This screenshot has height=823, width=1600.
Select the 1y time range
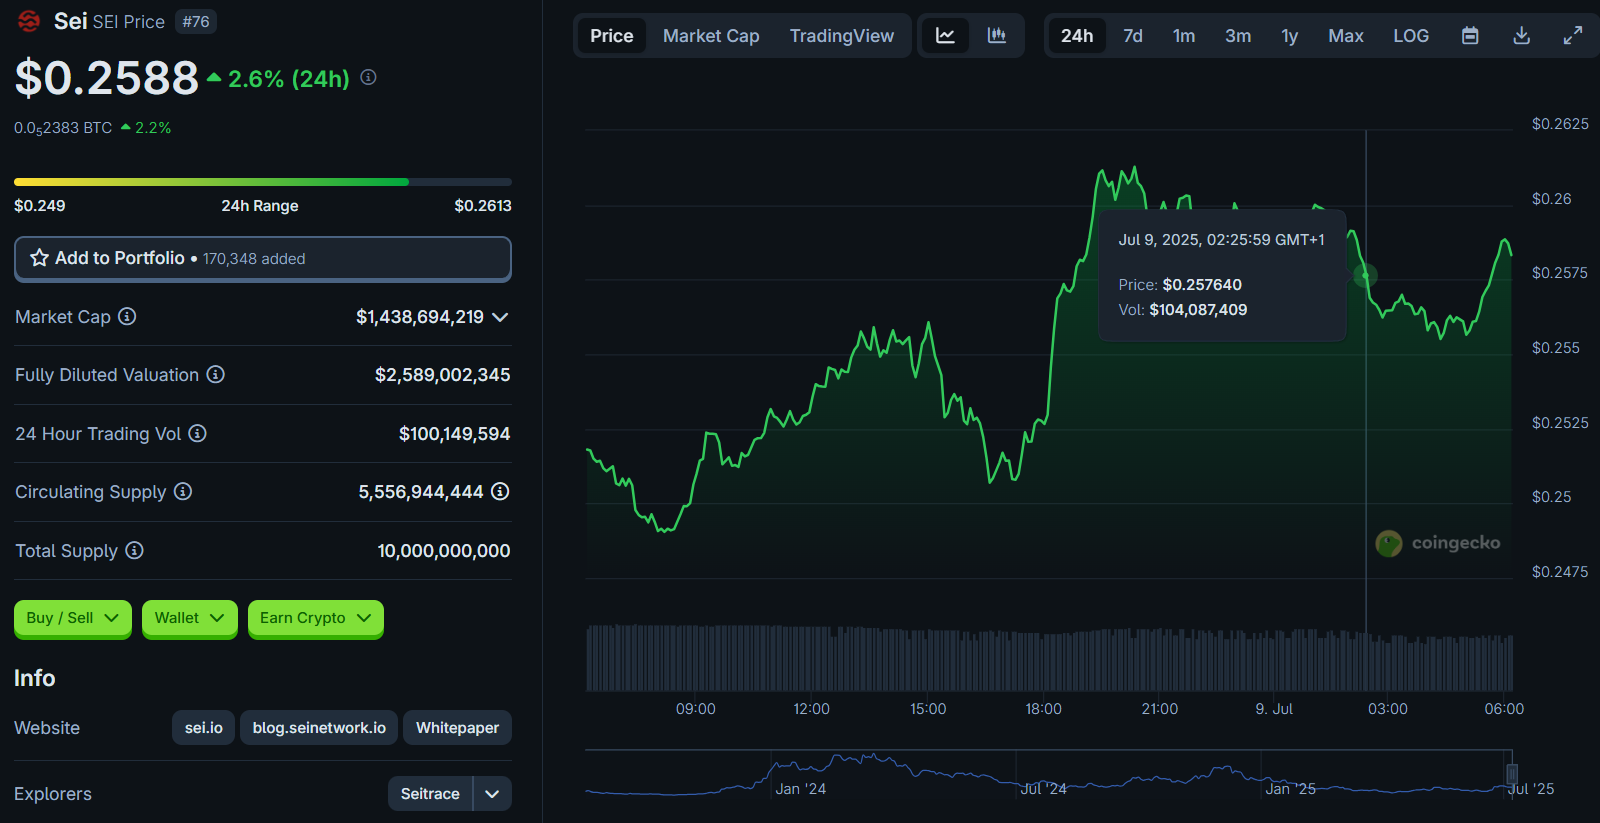[1289, 36]
